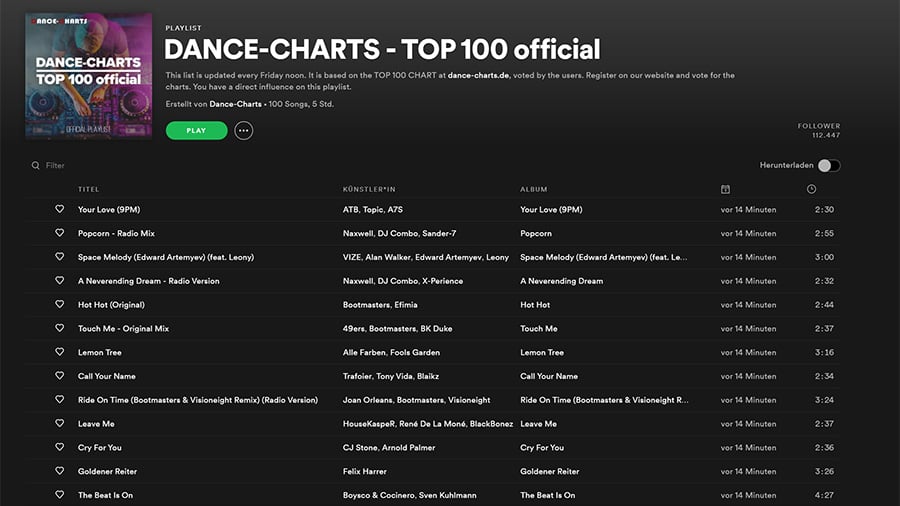Click artists HouseKaspeR, René De La Moné, BlackBonez
Image resolution: width=900 pixels, height=506 pixels.
click(428, 424)
